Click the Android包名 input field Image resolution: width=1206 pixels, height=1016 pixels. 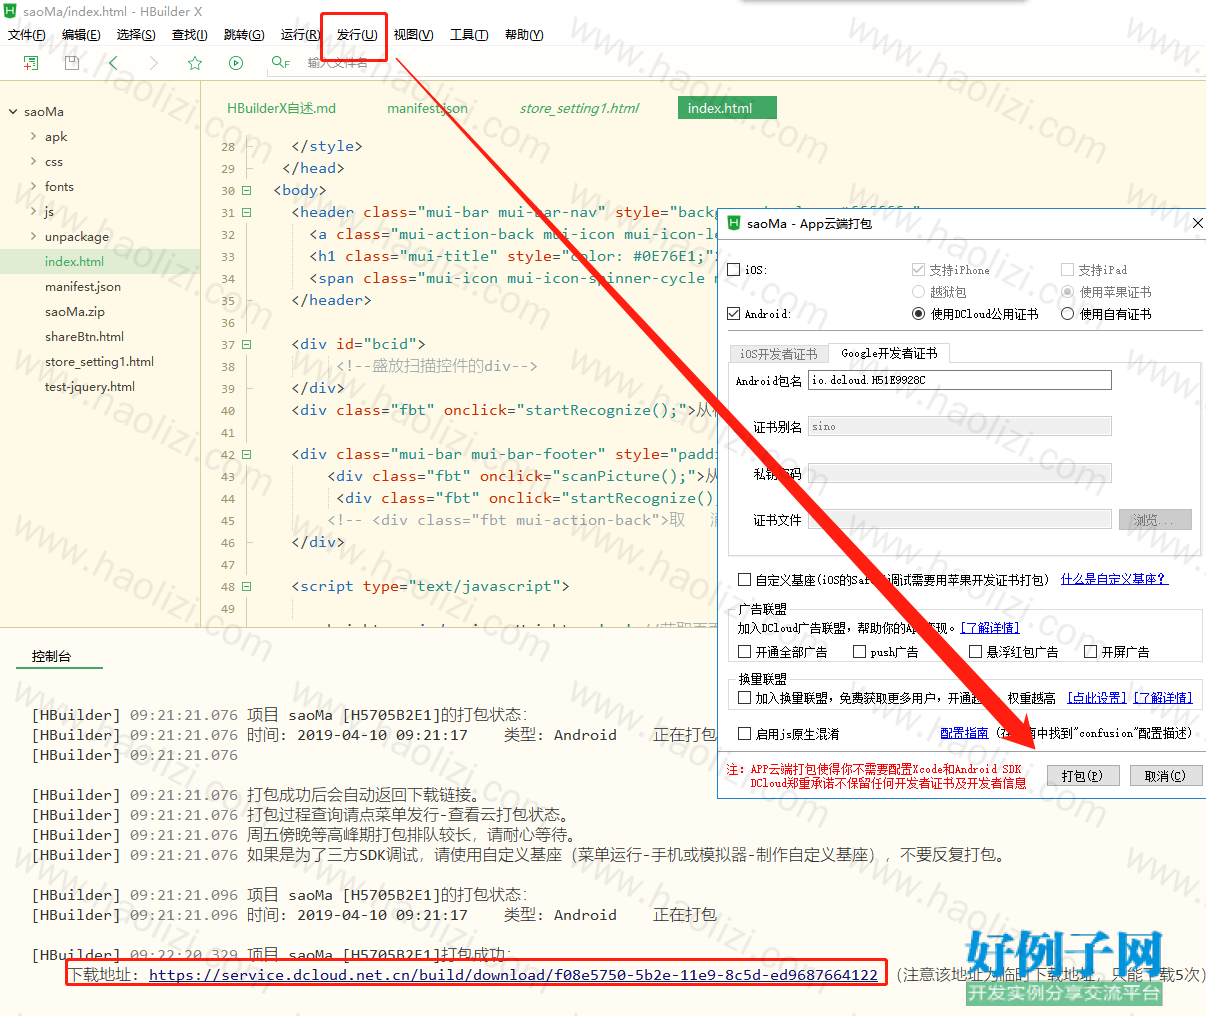click(960, 380)
